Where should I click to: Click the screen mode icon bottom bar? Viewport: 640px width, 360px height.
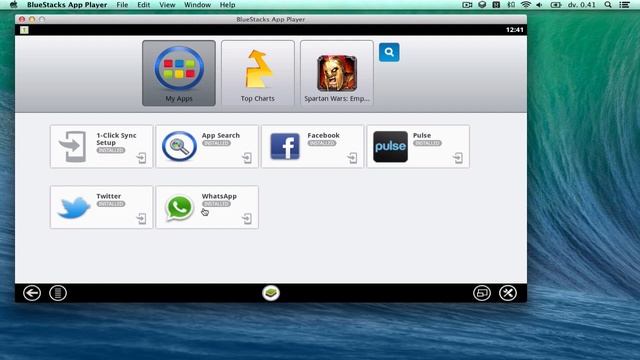[x=482, y=293]
